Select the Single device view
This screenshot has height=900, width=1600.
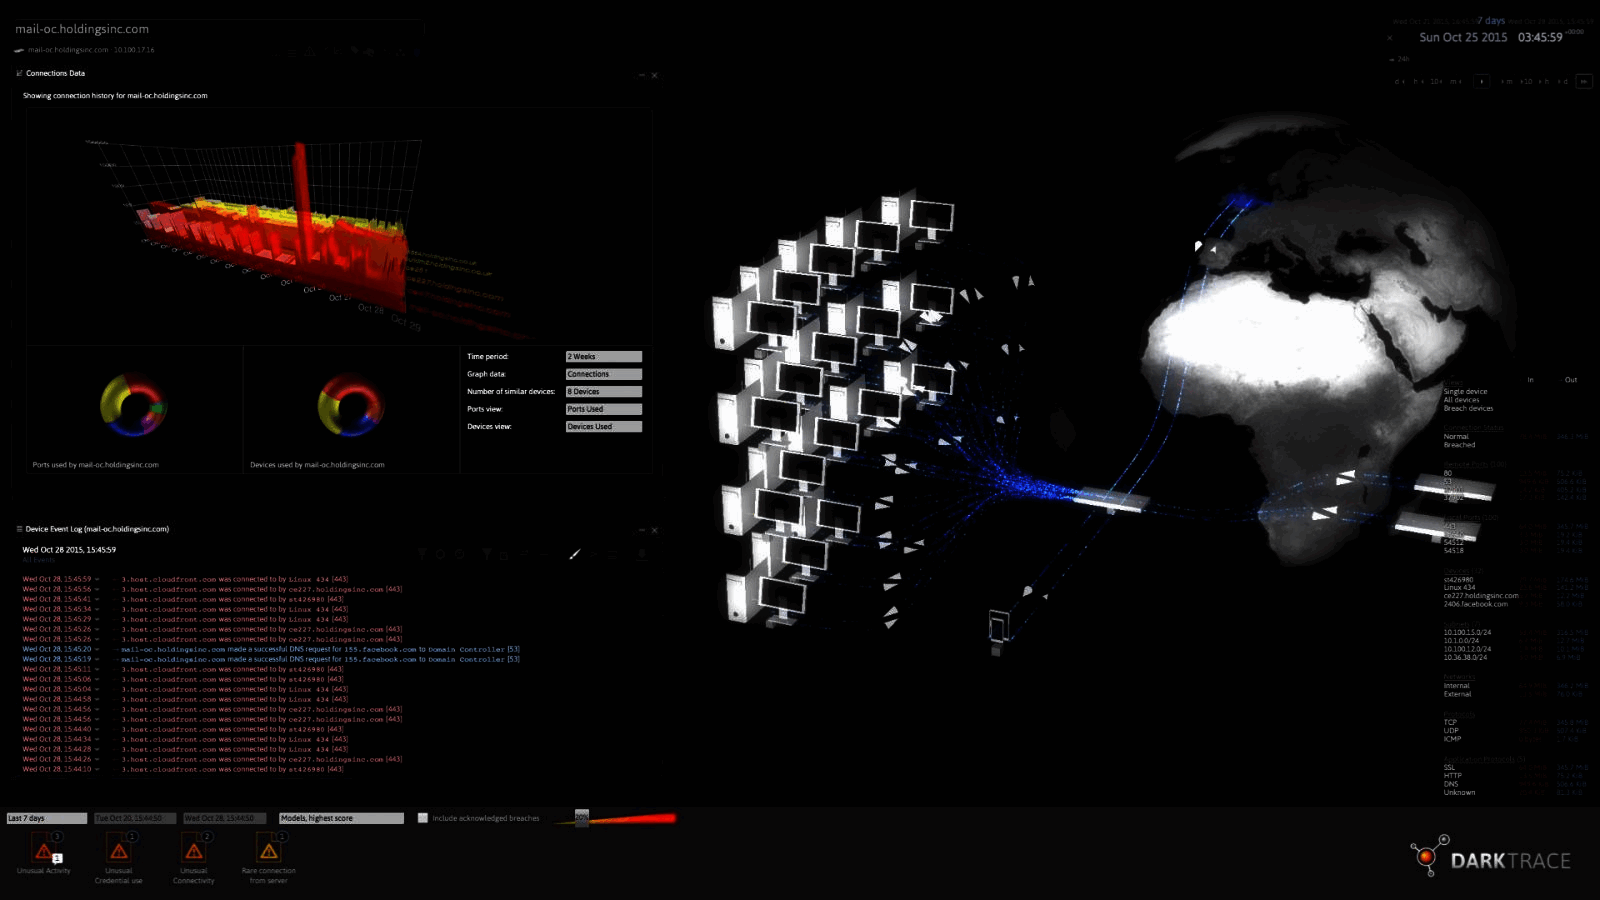(1465, 392)
